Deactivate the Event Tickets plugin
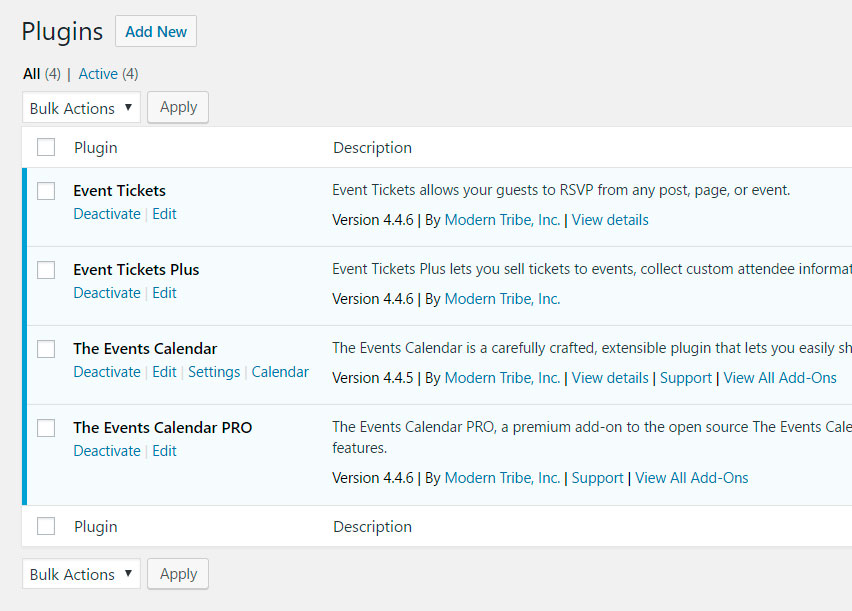 [x=107, y=214]
